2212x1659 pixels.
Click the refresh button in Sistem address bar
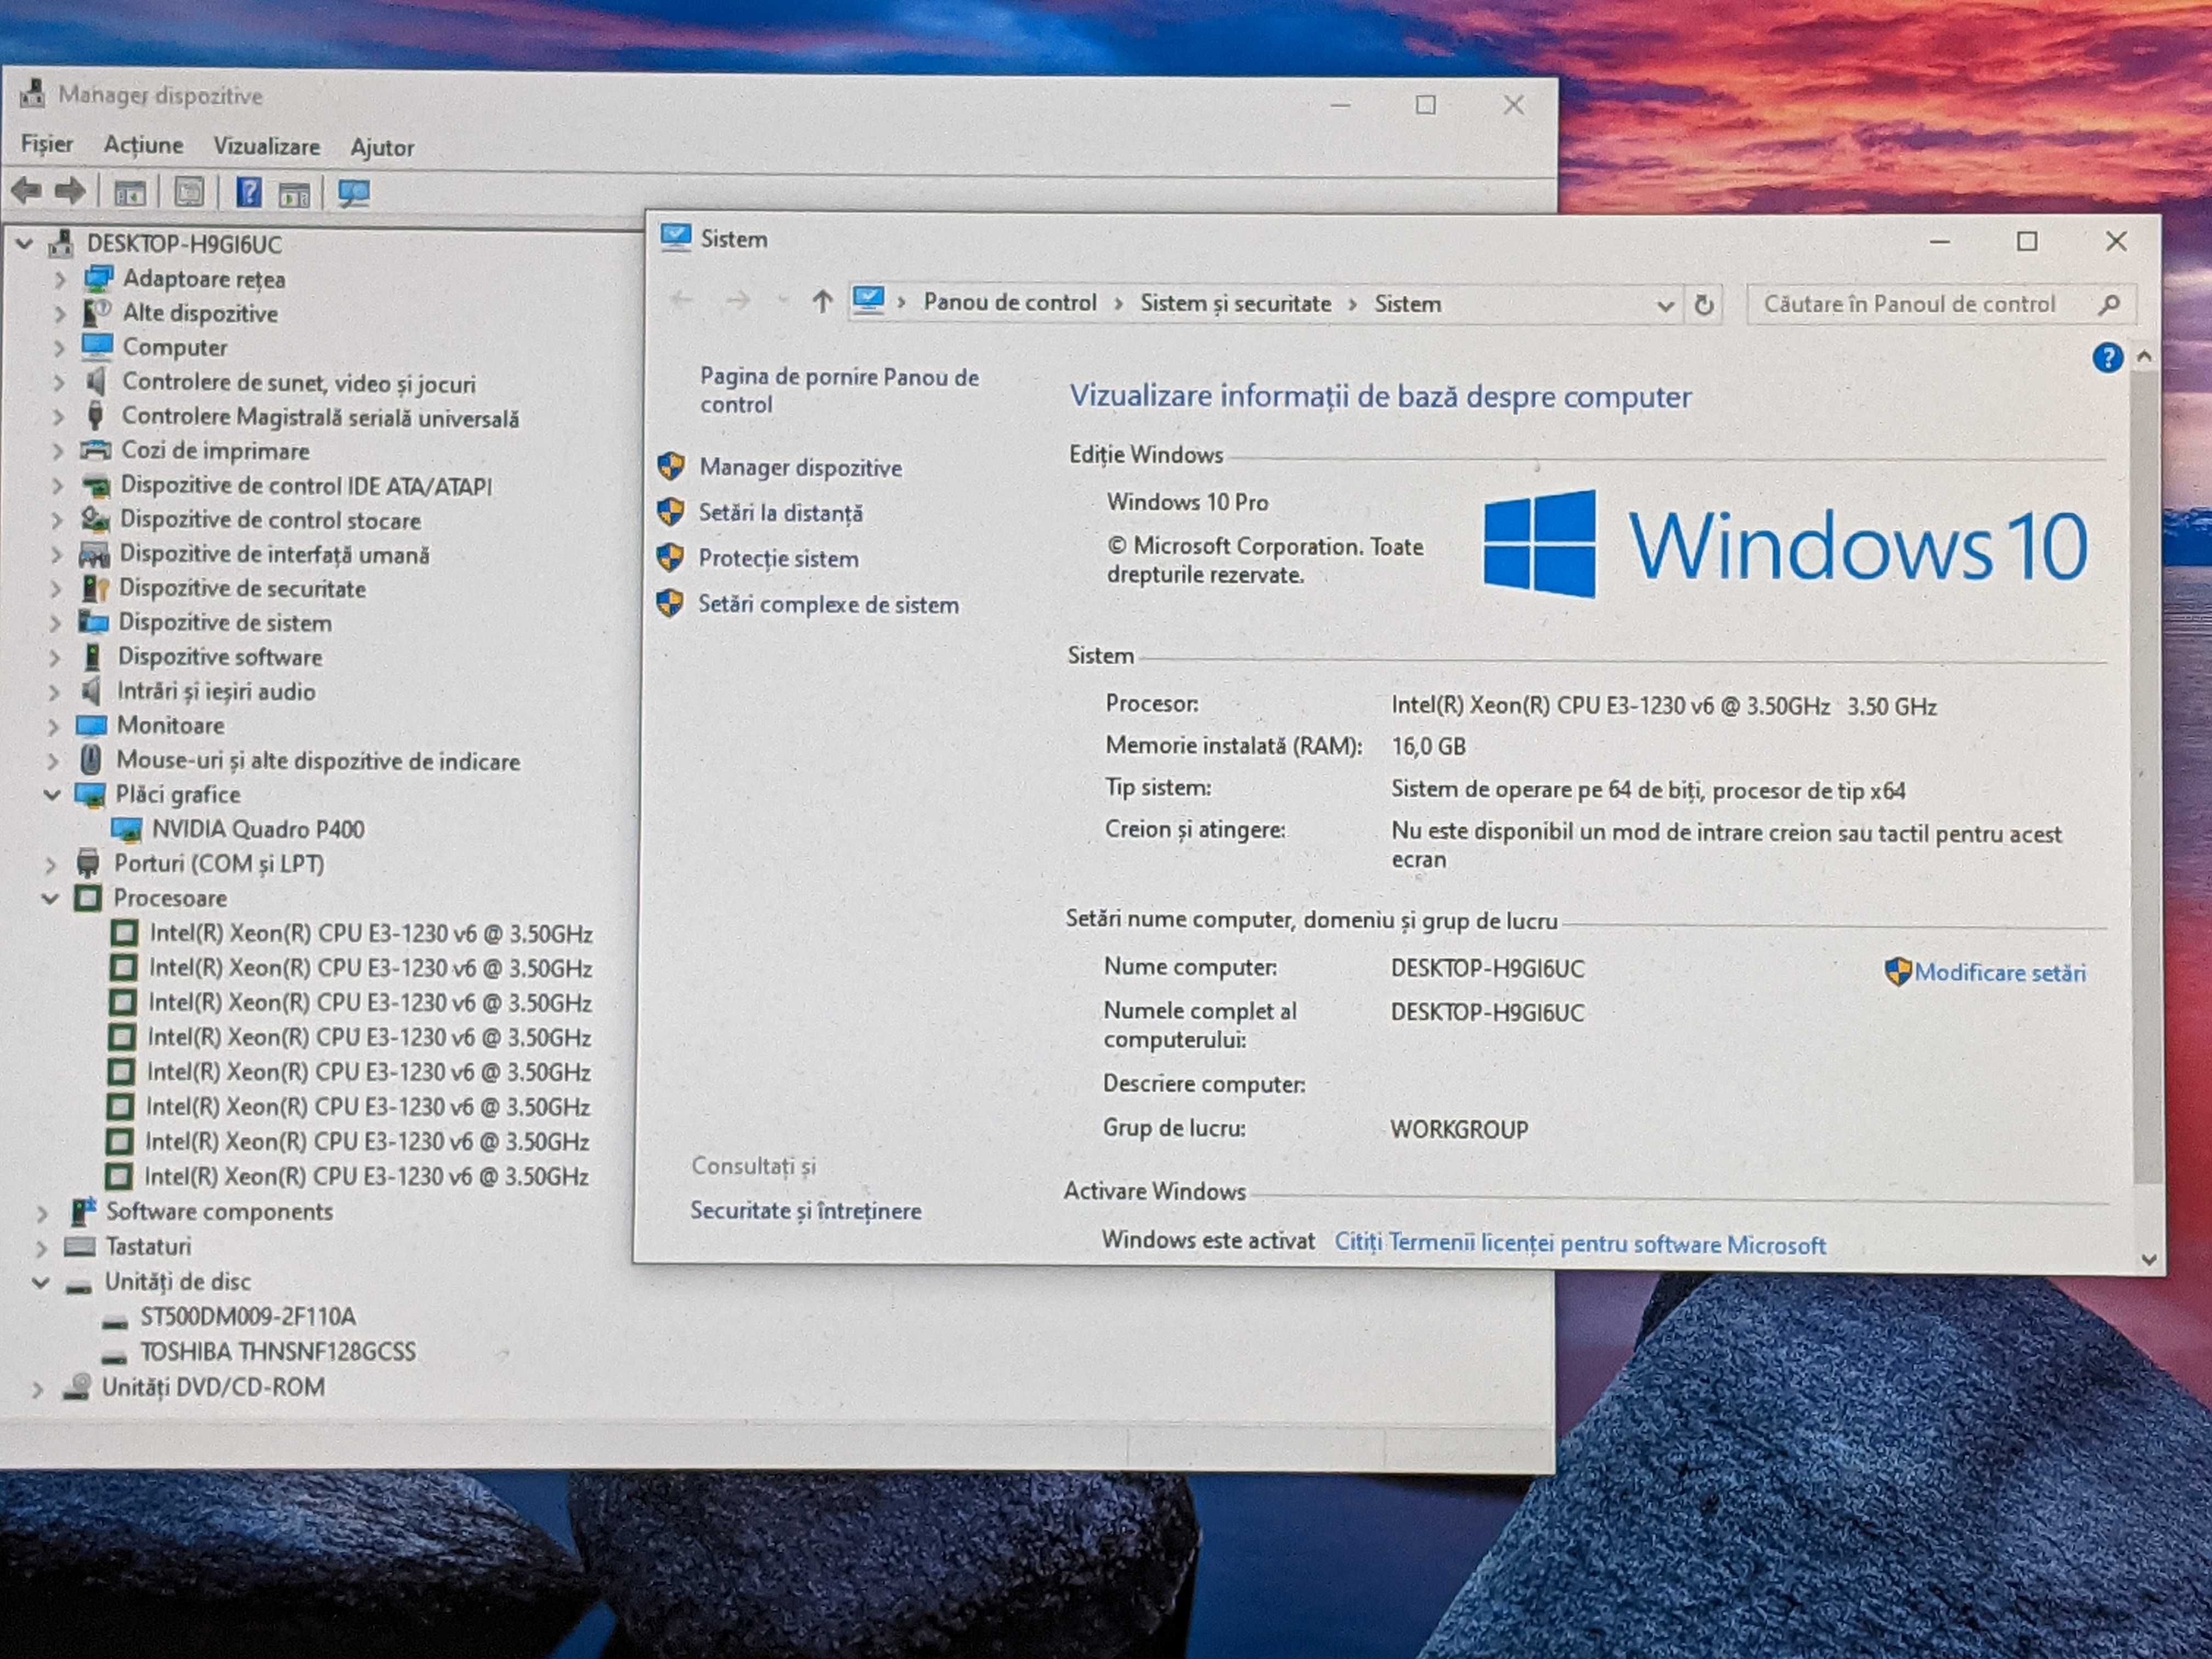tap(1704, 304)
